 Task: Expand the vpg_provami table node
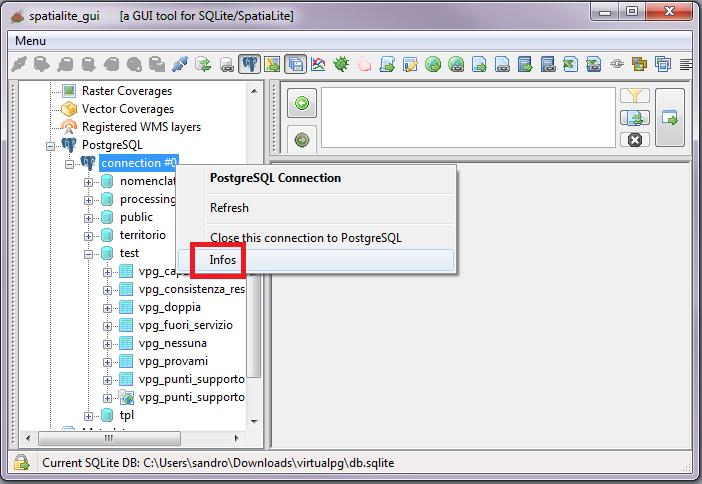coord(107,362)
